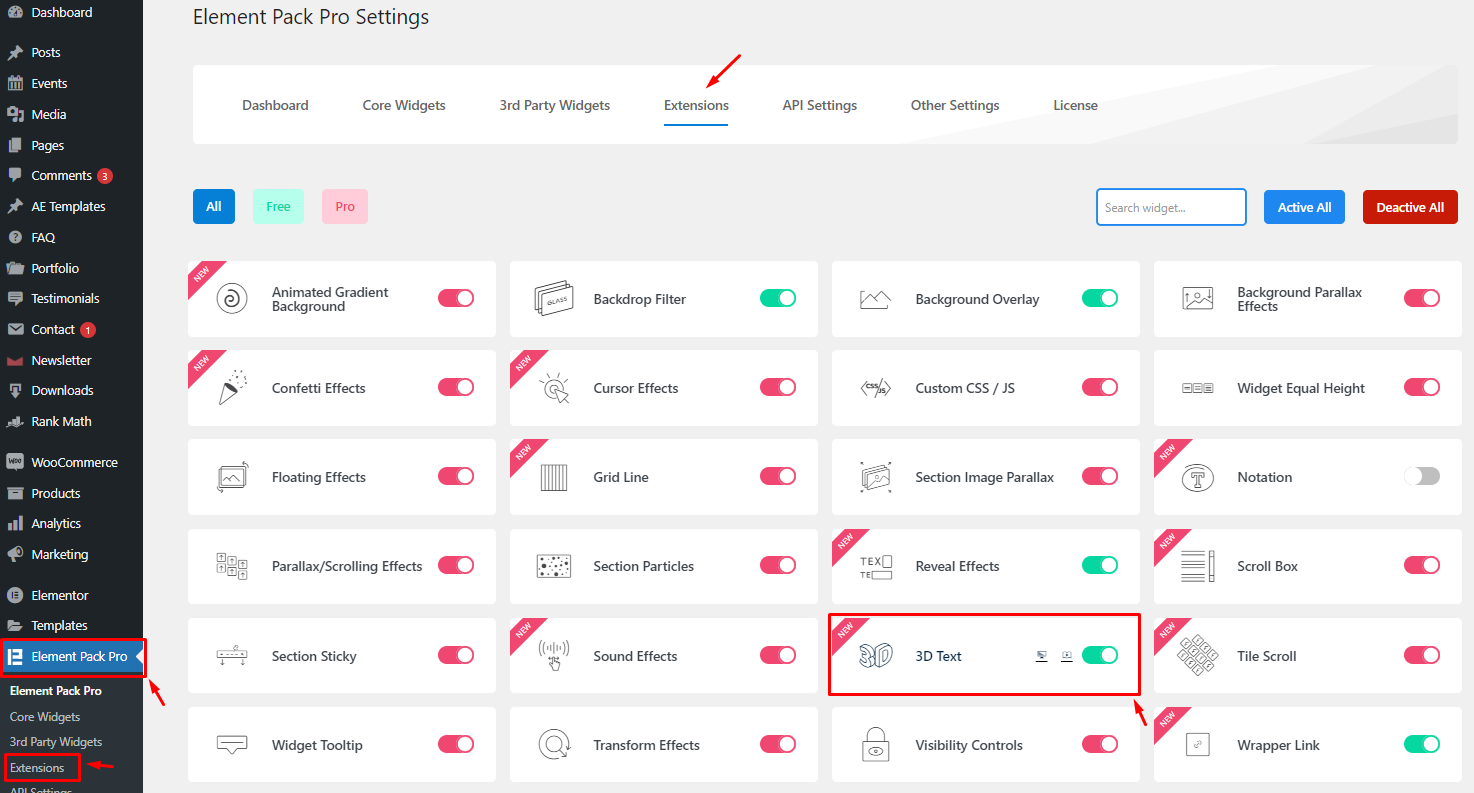Switch to the Core Widgets tab
Image resolution: width=1474 pixels, height=793 pixels.
(x=404, y=105)
